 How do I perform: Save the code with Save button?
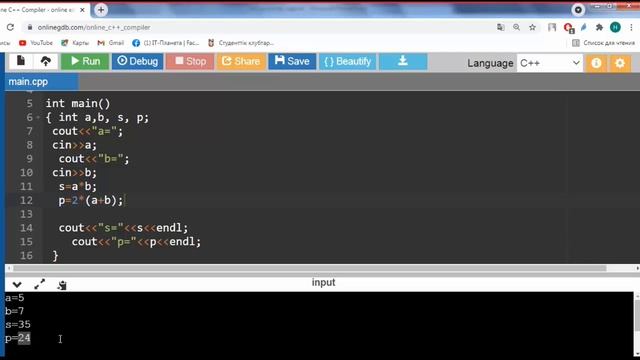[292, 62]
